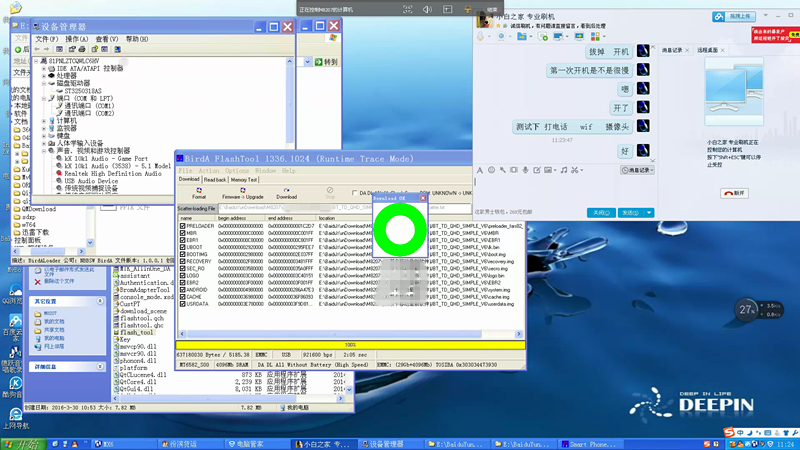The image size is (800, 450).
Task: Close the Download OK dialog
Action: (422, 198)
